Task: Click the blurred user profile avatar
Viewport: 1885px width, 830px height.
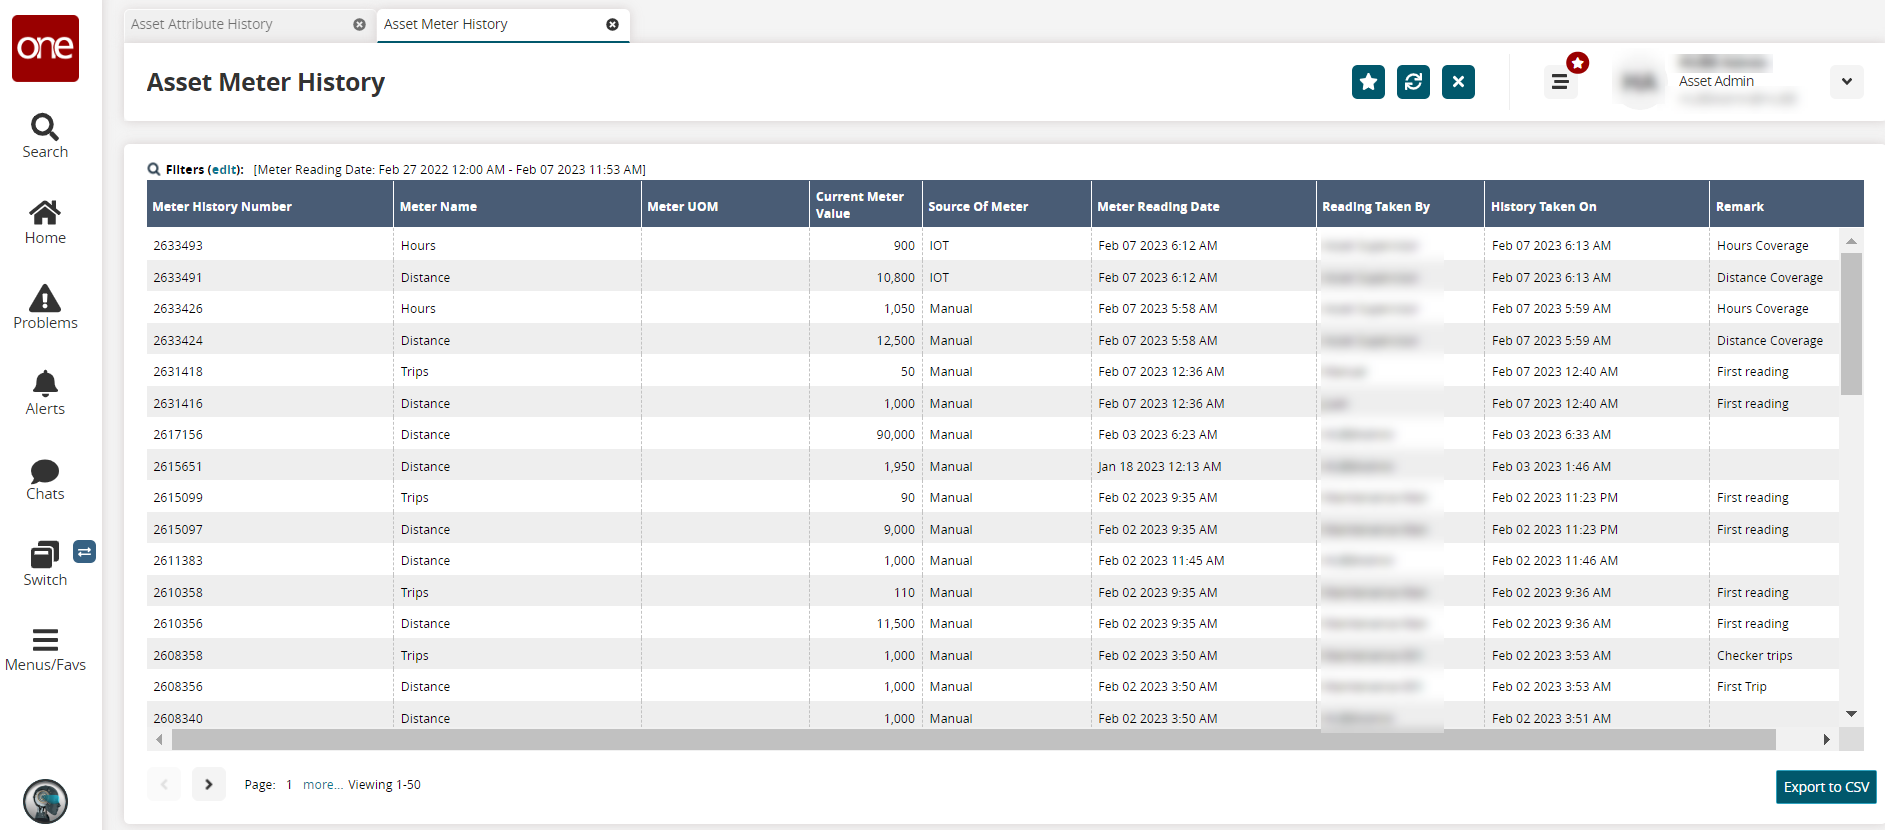Action: [x=1639, y=82]
